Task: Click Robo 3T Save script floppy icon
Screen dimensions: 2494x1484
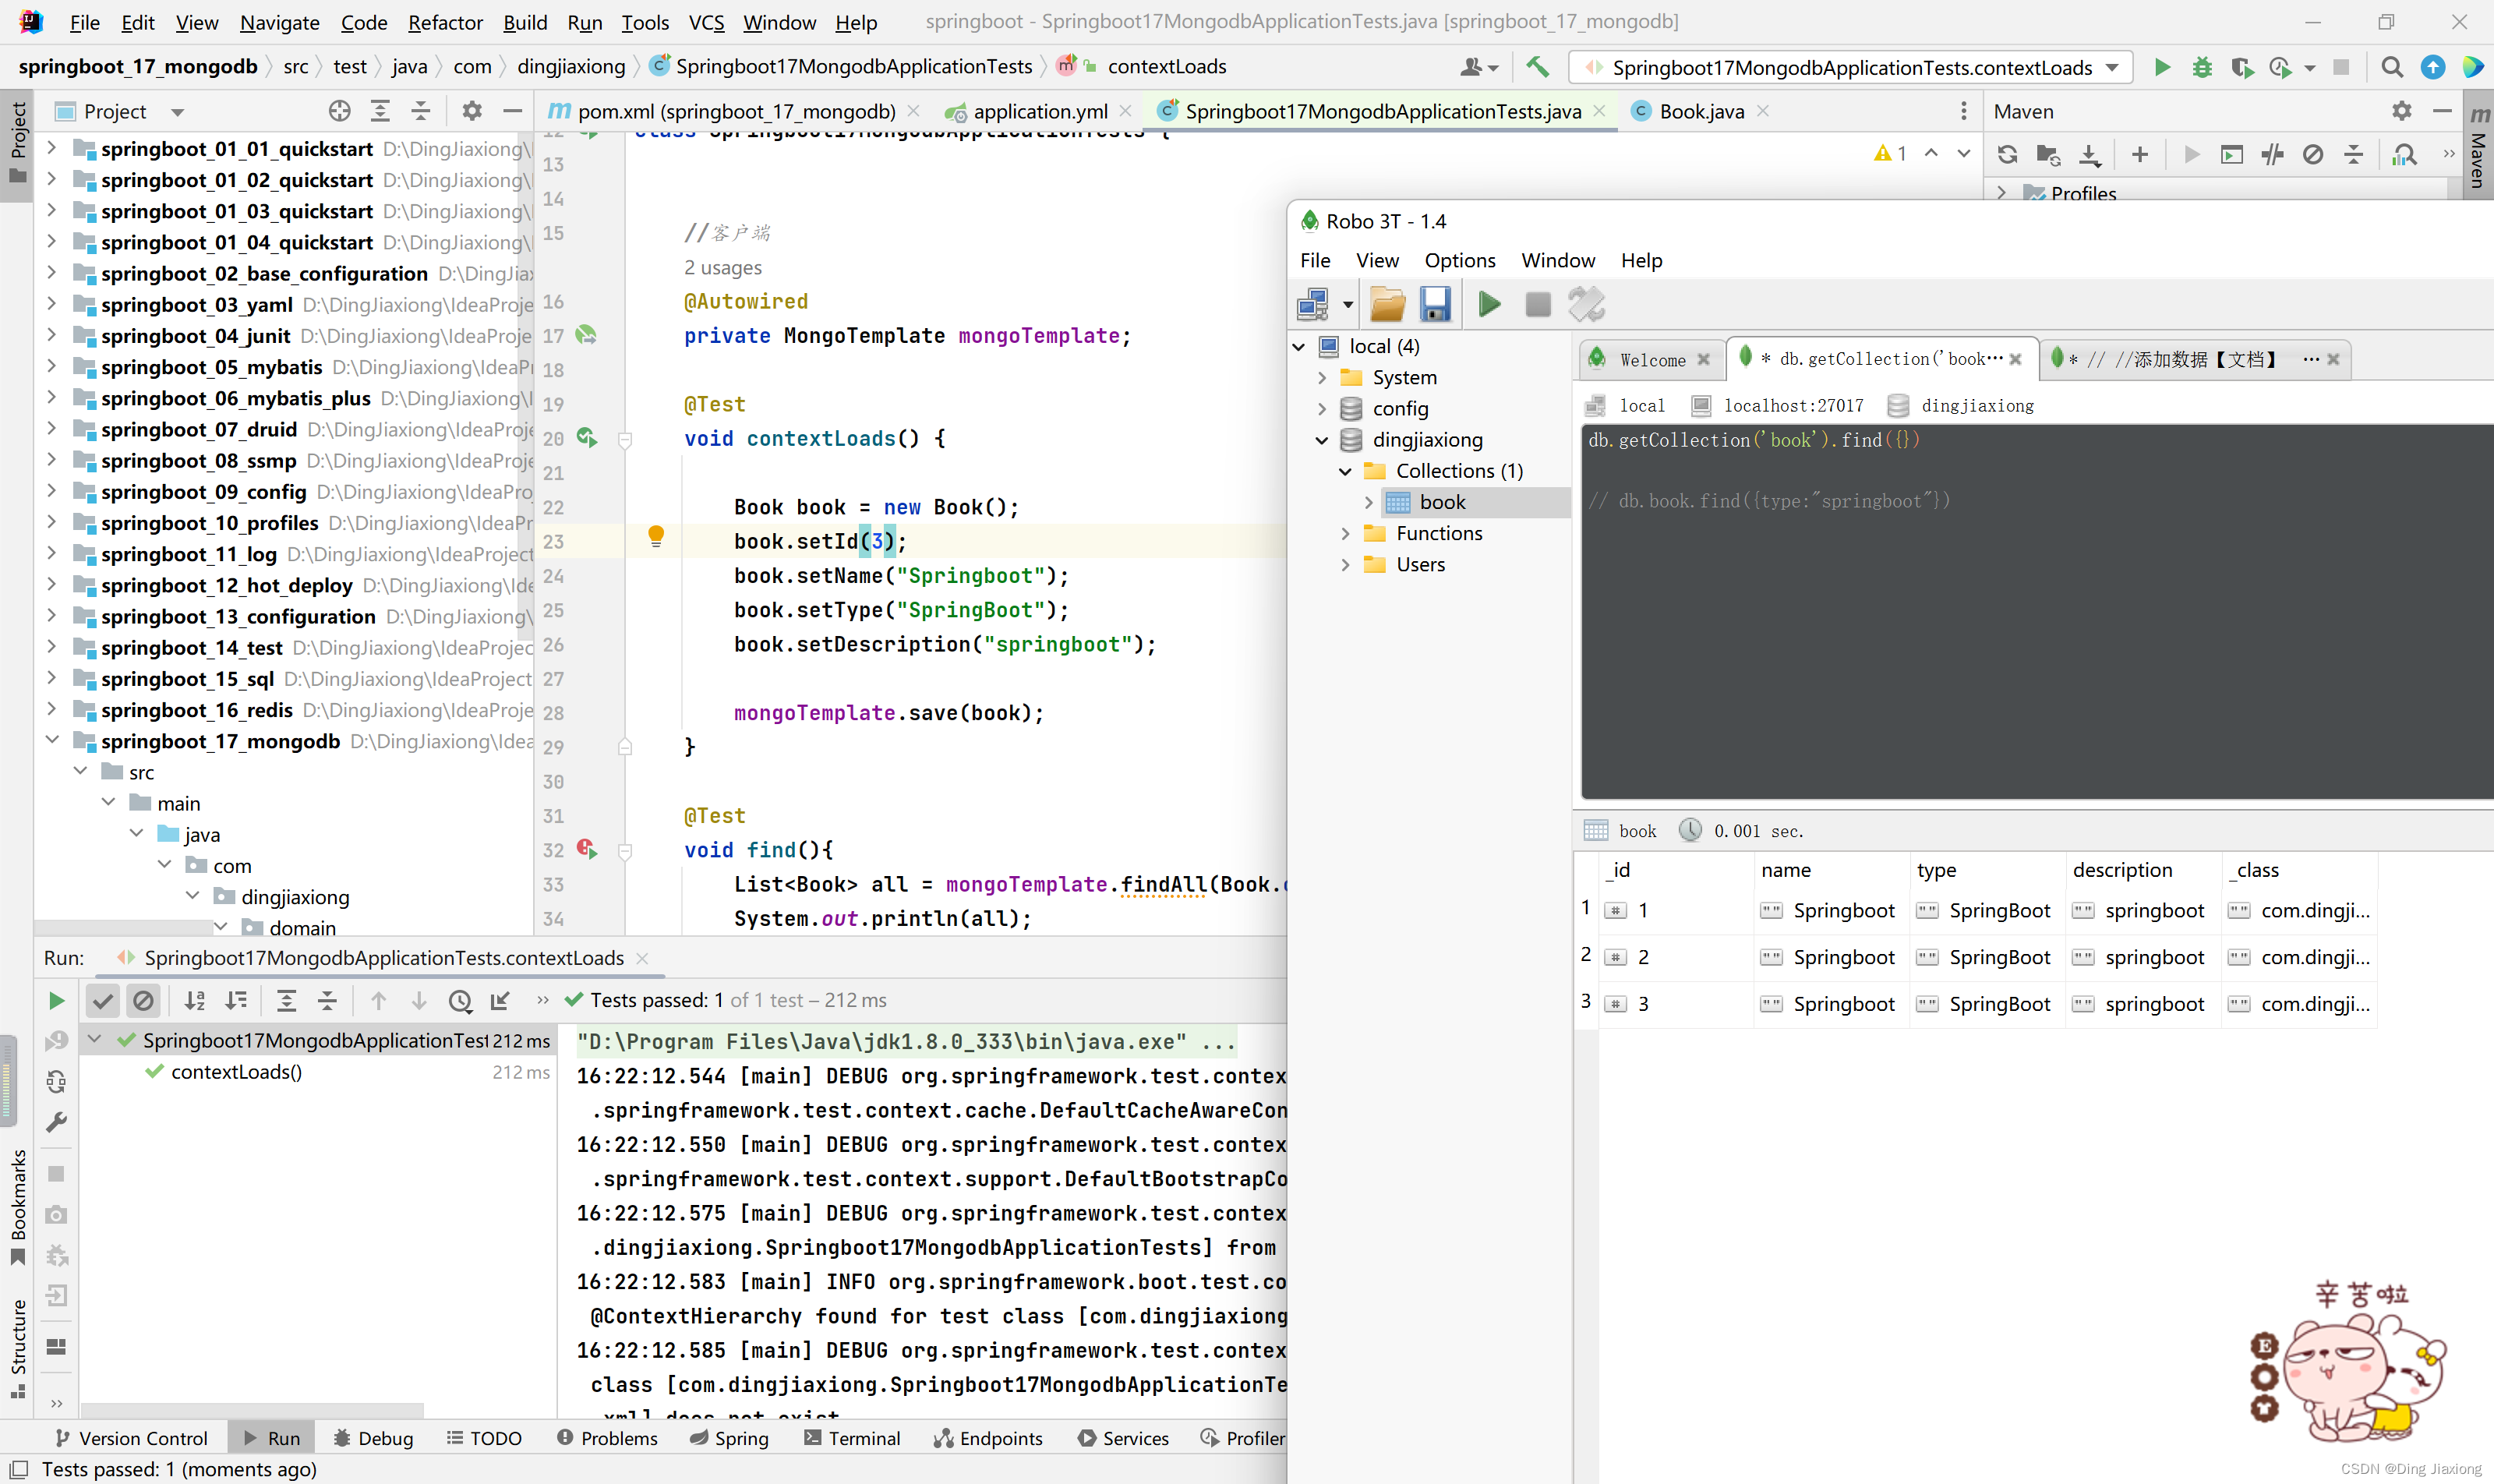Action: pos(1435,304)
